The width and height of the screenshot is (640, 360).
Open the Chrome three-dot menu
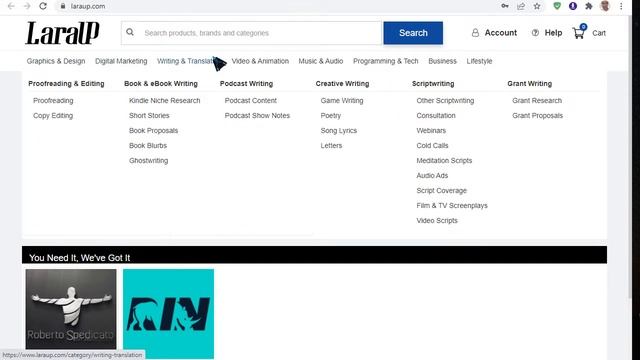[621, 6]
